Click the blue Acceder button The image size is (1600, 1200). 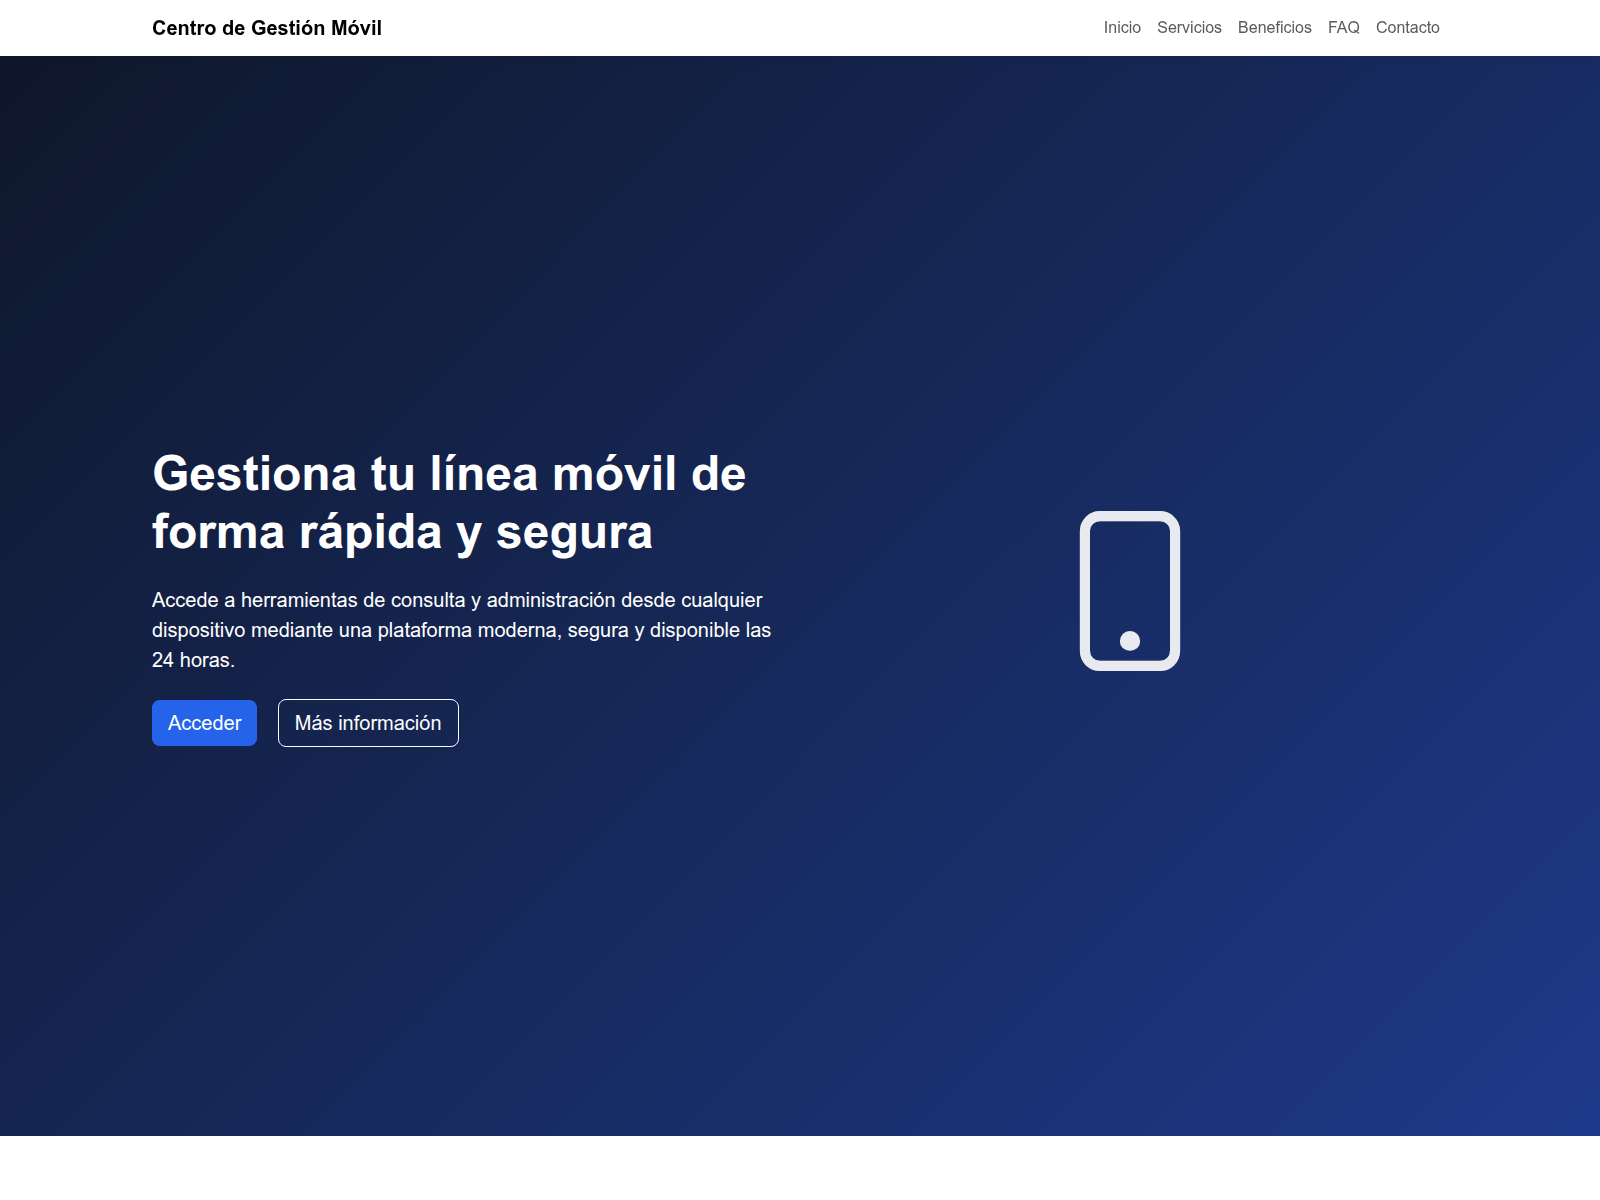204,723
